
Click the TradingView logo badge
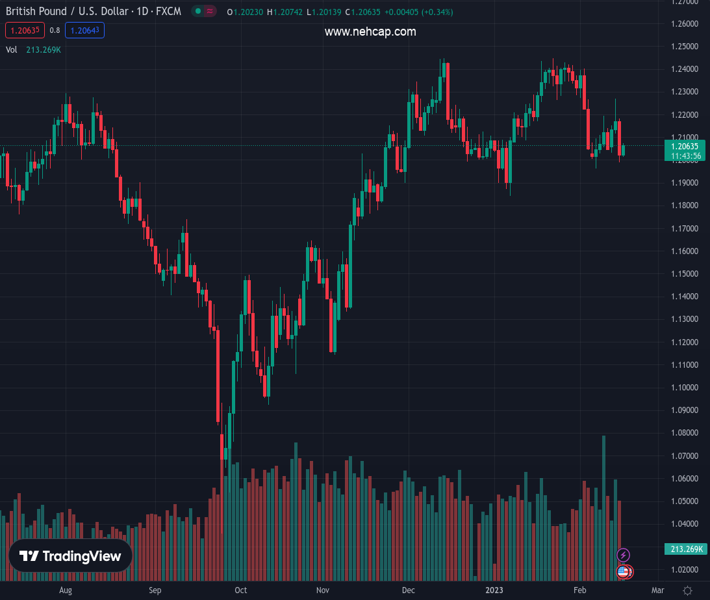tap(70, 556)
